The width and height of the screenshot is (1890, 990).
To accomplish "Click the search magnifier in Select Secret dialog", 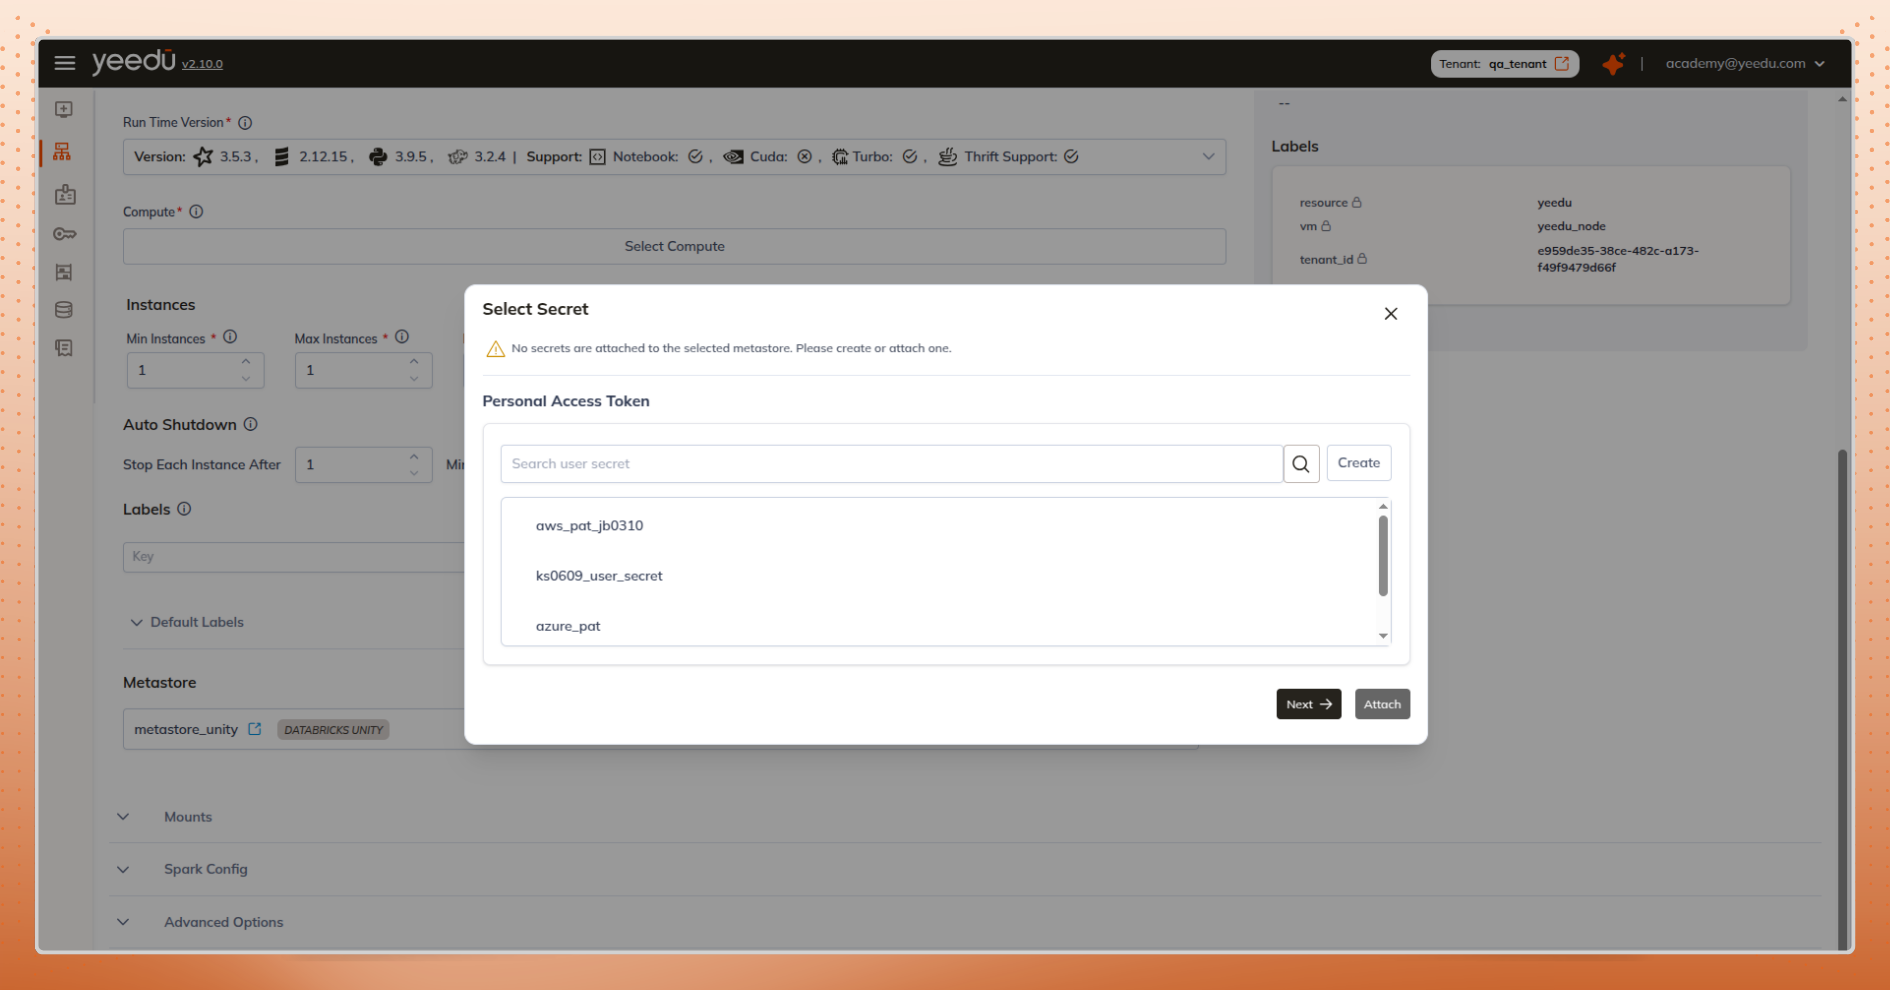I will point(1300,463).
